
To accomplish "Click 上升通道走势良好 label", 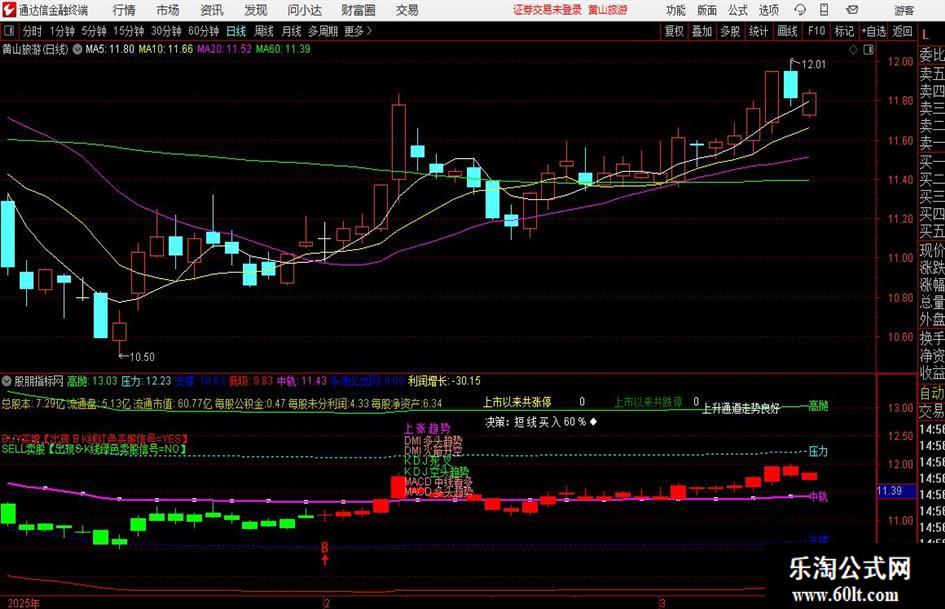I will coord(741,409).
